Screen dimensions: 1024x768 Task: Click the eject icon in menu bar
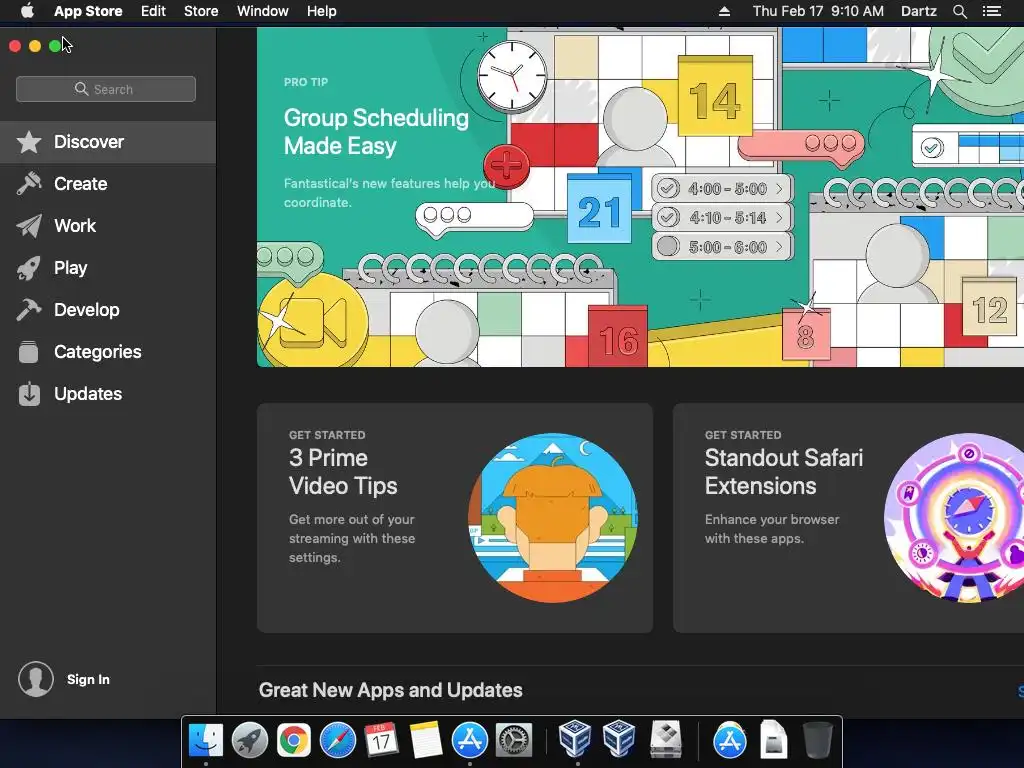724,11
